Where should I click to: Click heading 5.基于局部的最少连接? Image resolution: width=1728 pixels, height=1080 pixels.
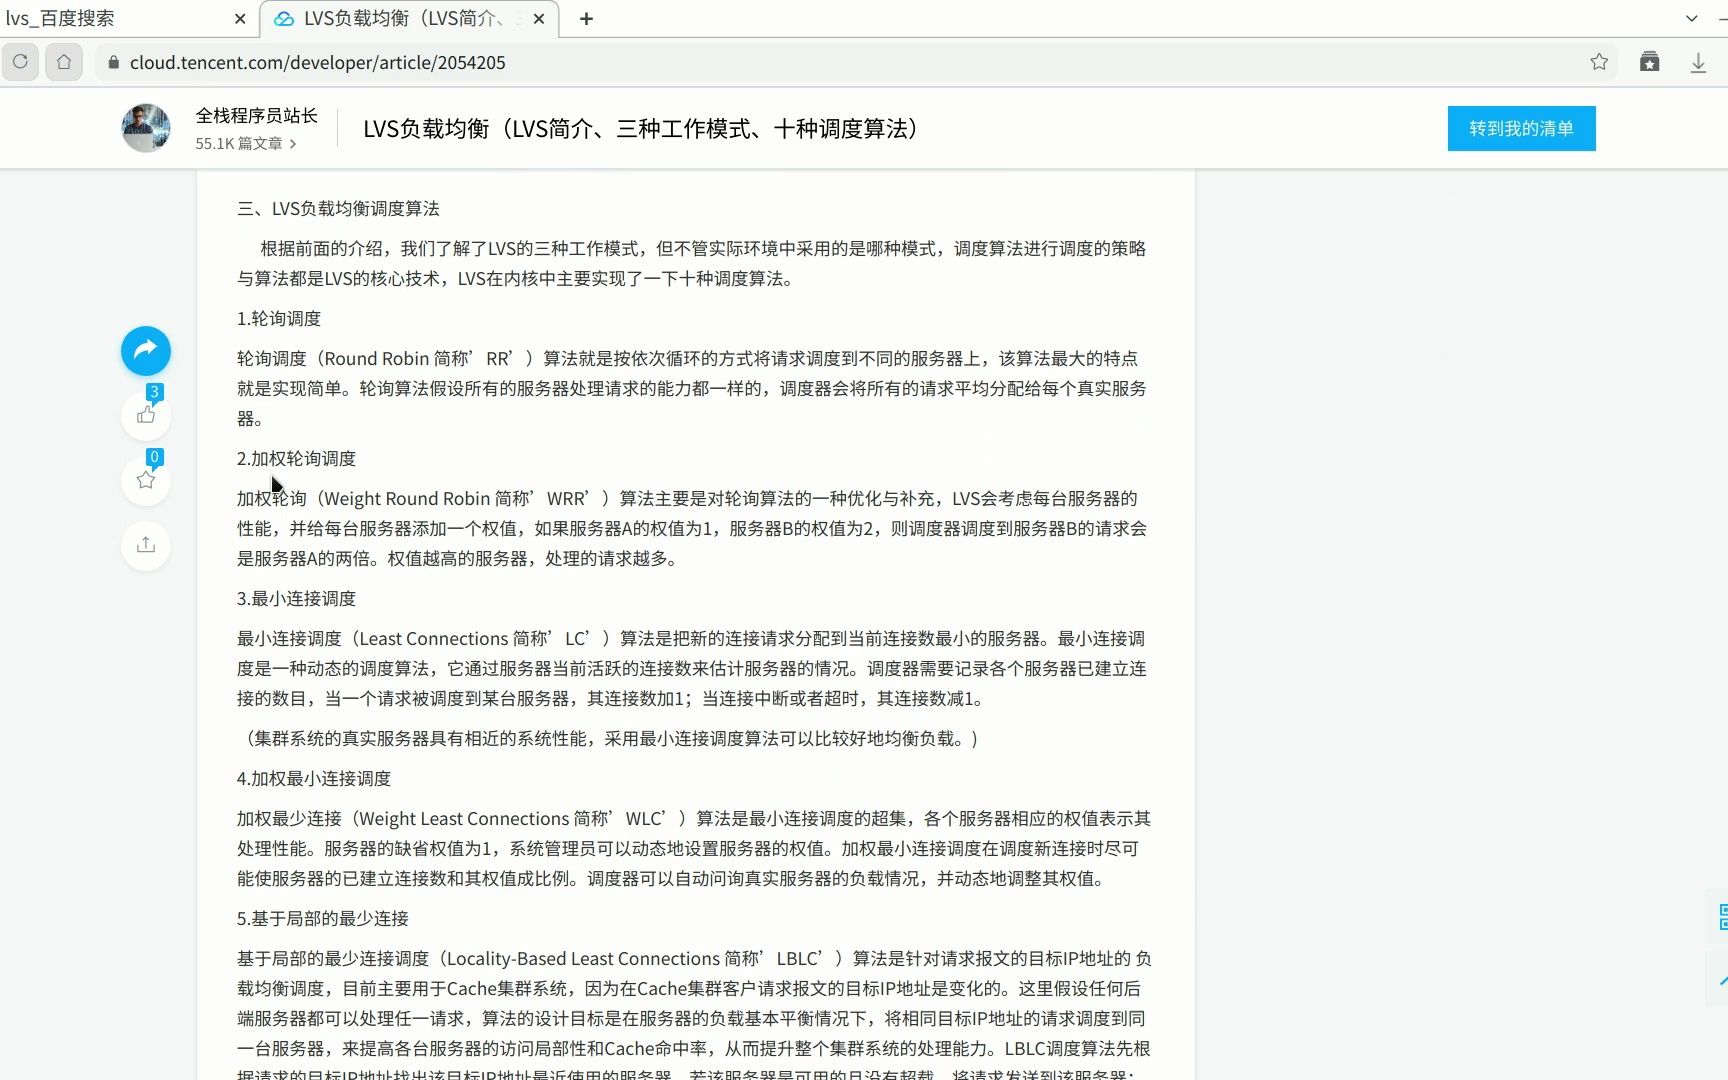coord(323,918)
